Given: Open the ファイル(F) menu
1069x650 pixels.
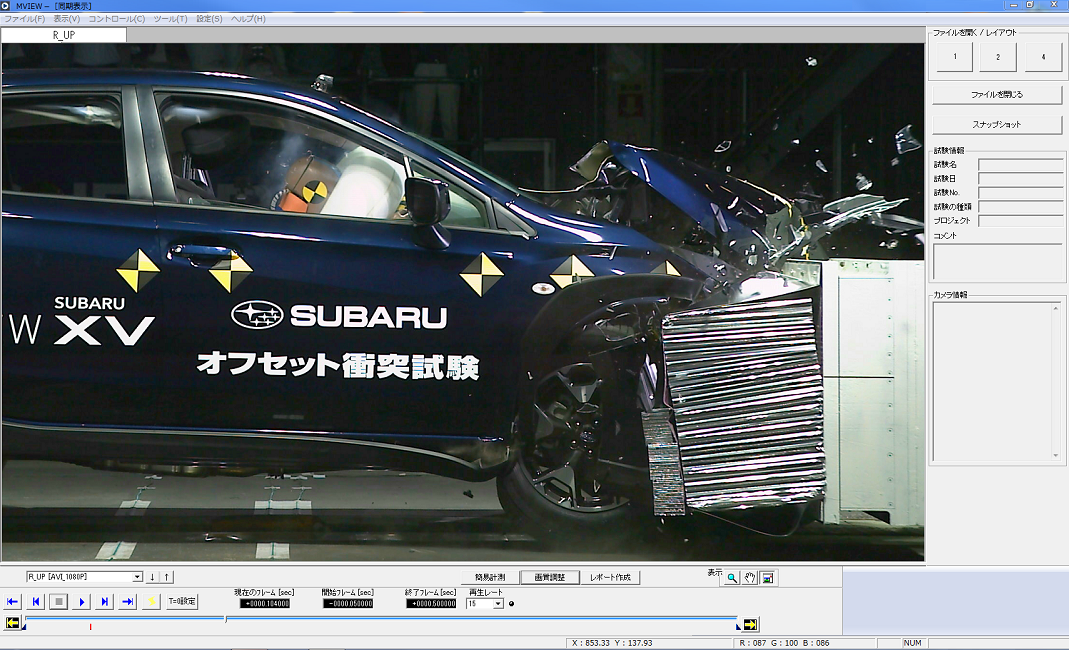Looking at the screenshot, I should pyautogui.click(x=25, y=19).
